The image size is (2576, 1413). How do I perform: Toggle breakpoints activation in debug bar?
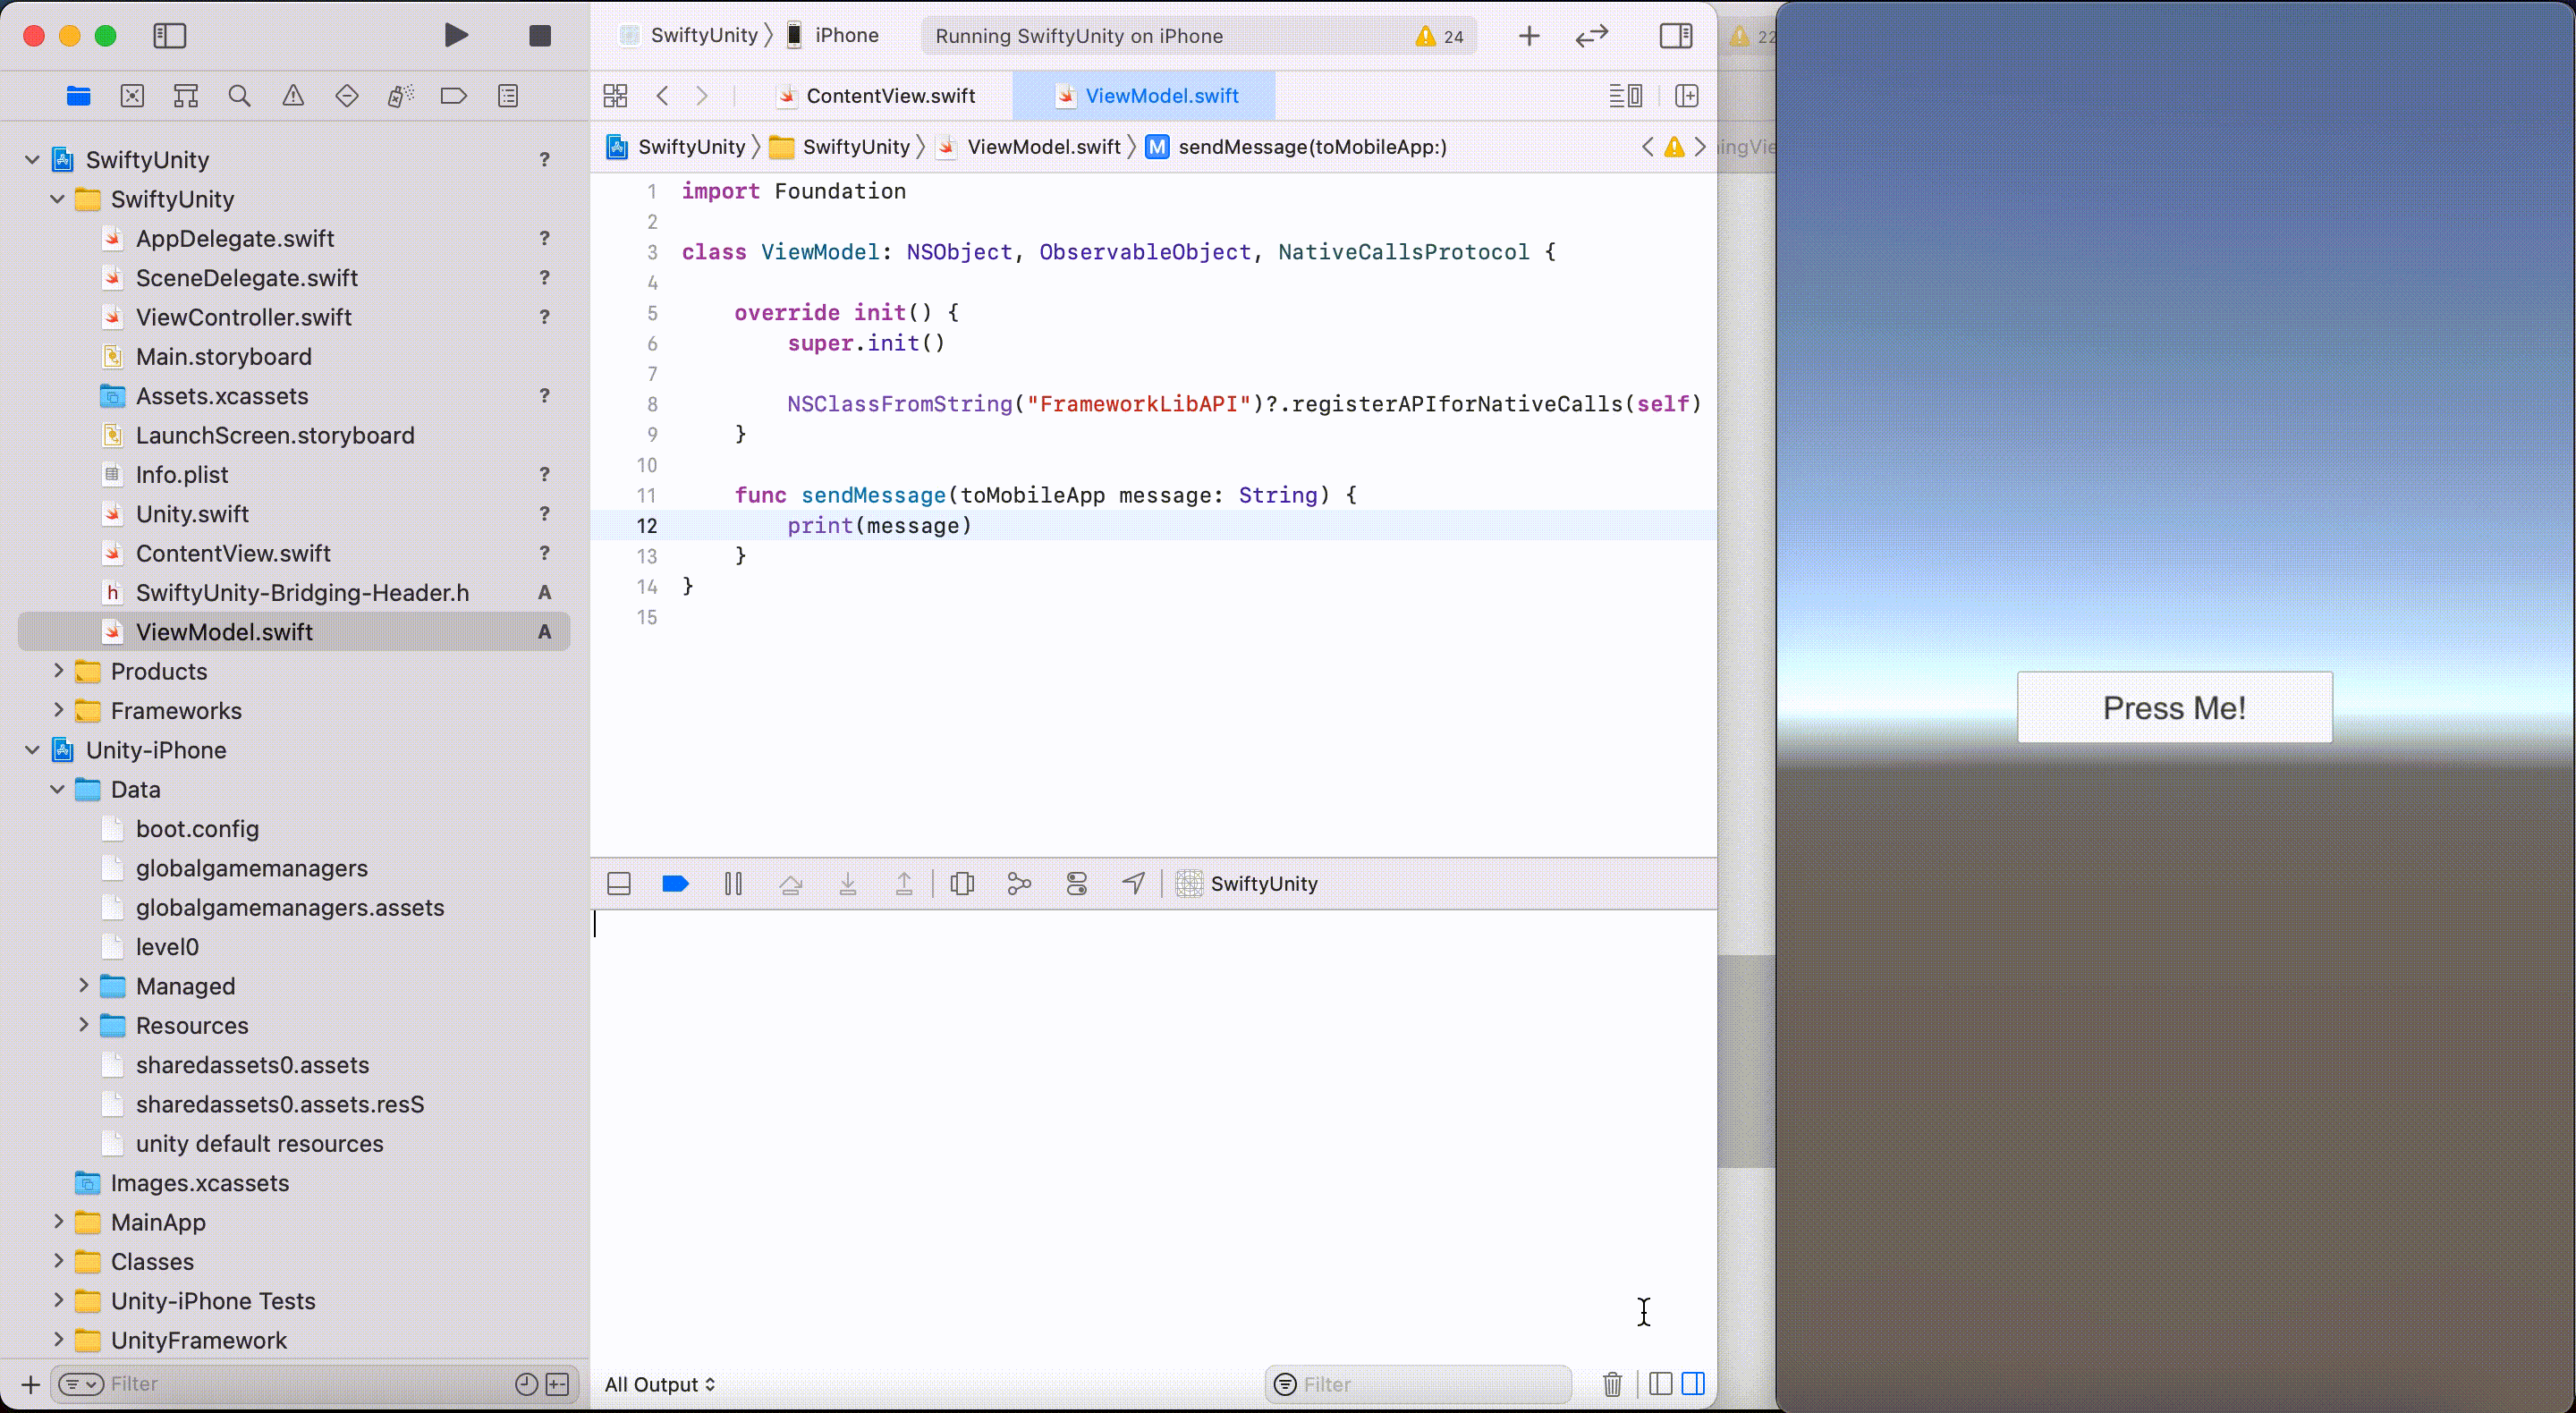pyautogui.click(x=676, y=884)
